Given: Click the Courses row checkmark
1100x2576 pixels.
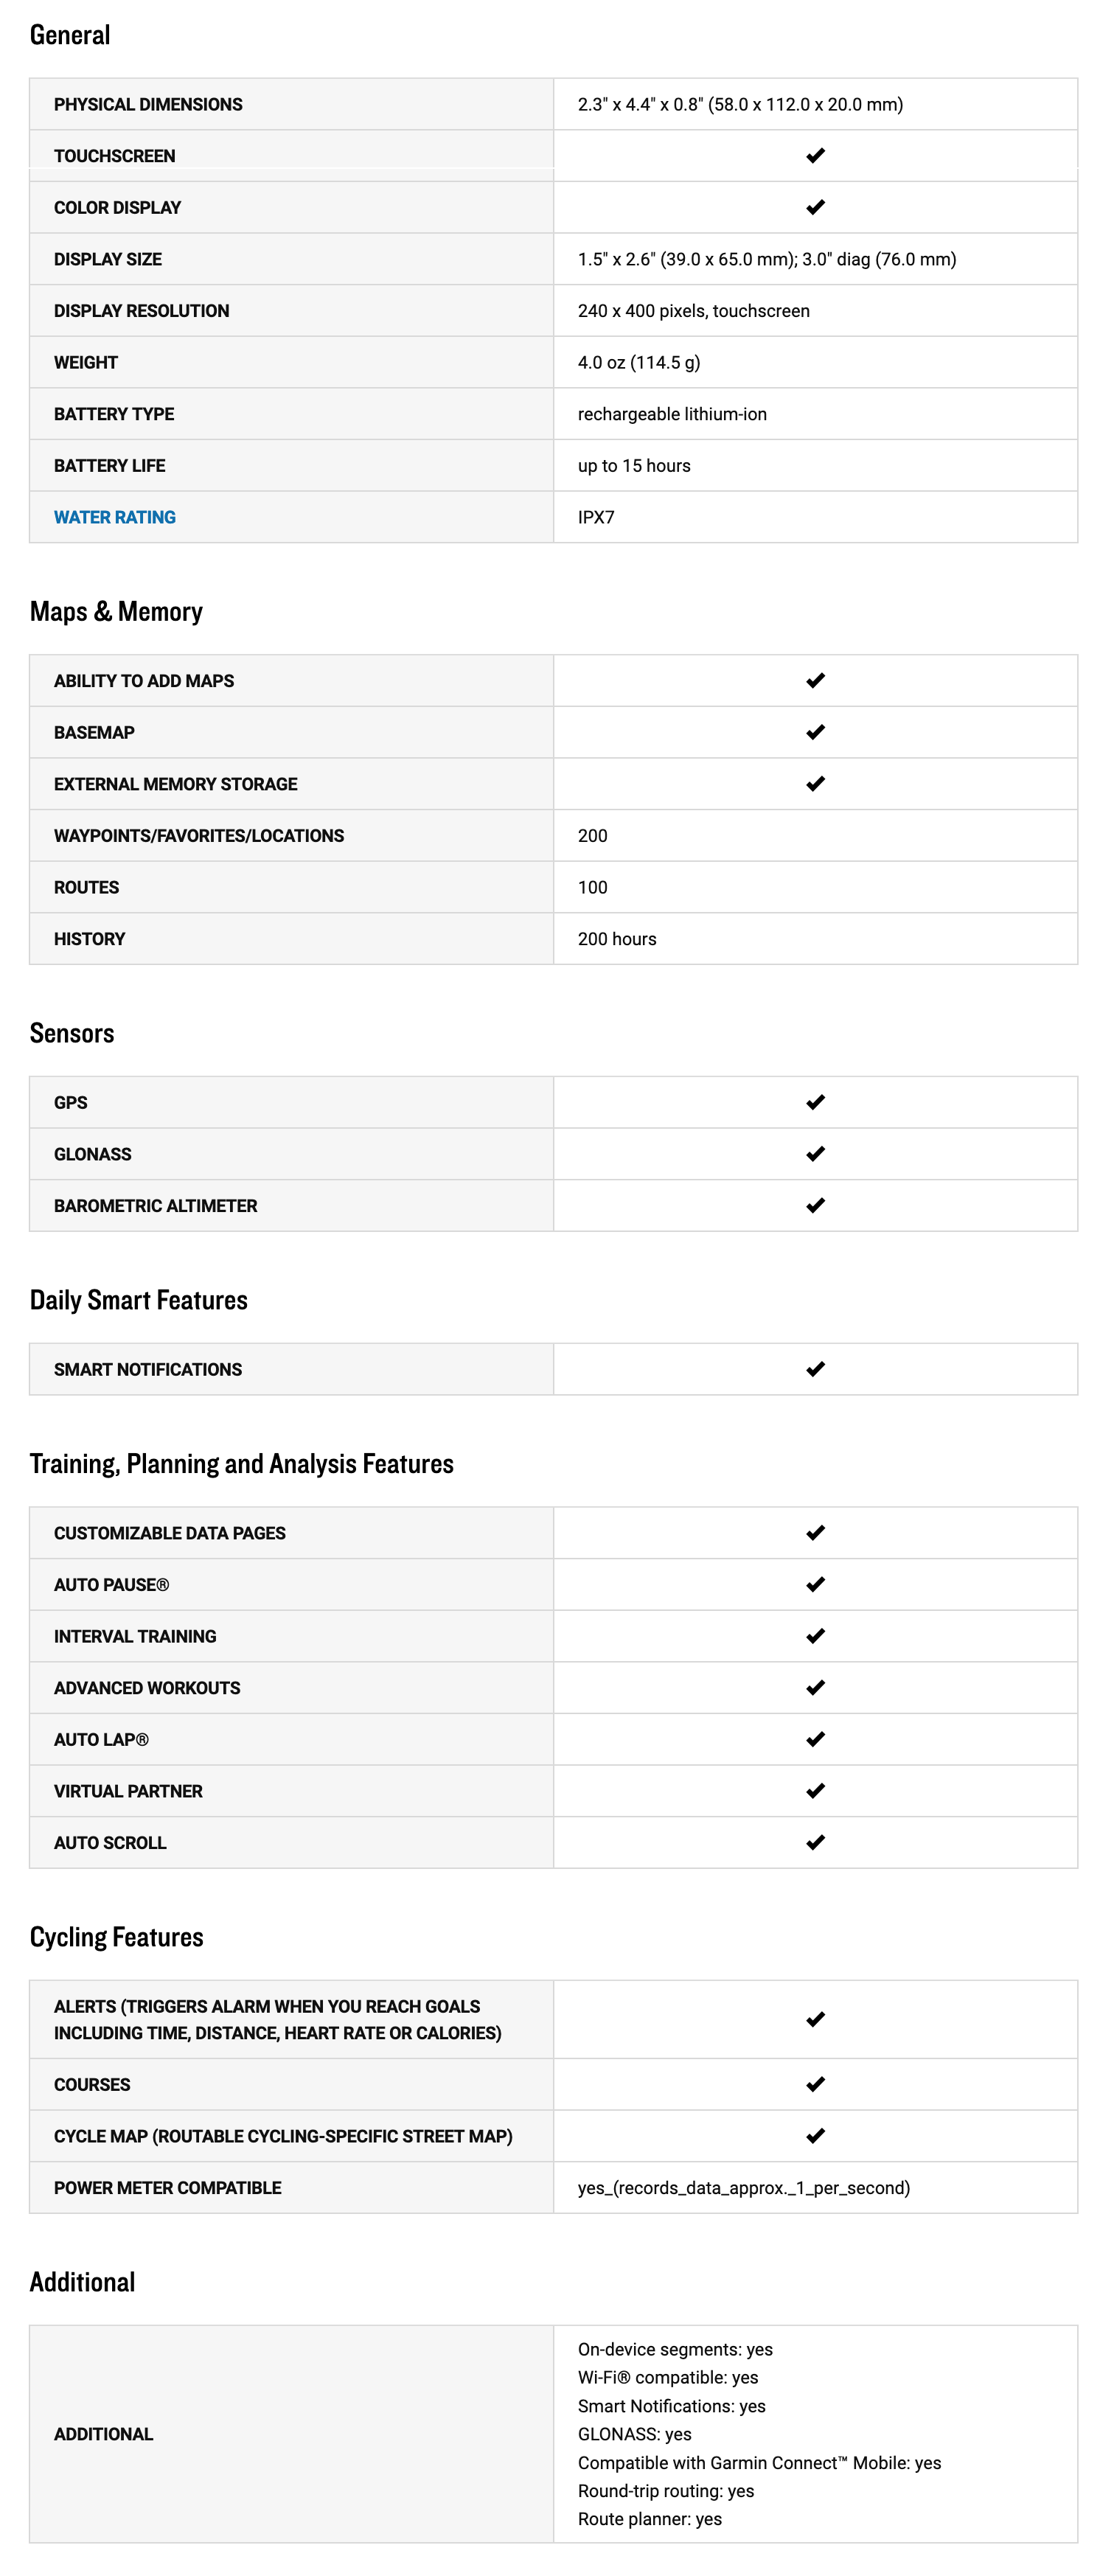Looking at the screenshot, I should click(815, 2084).
